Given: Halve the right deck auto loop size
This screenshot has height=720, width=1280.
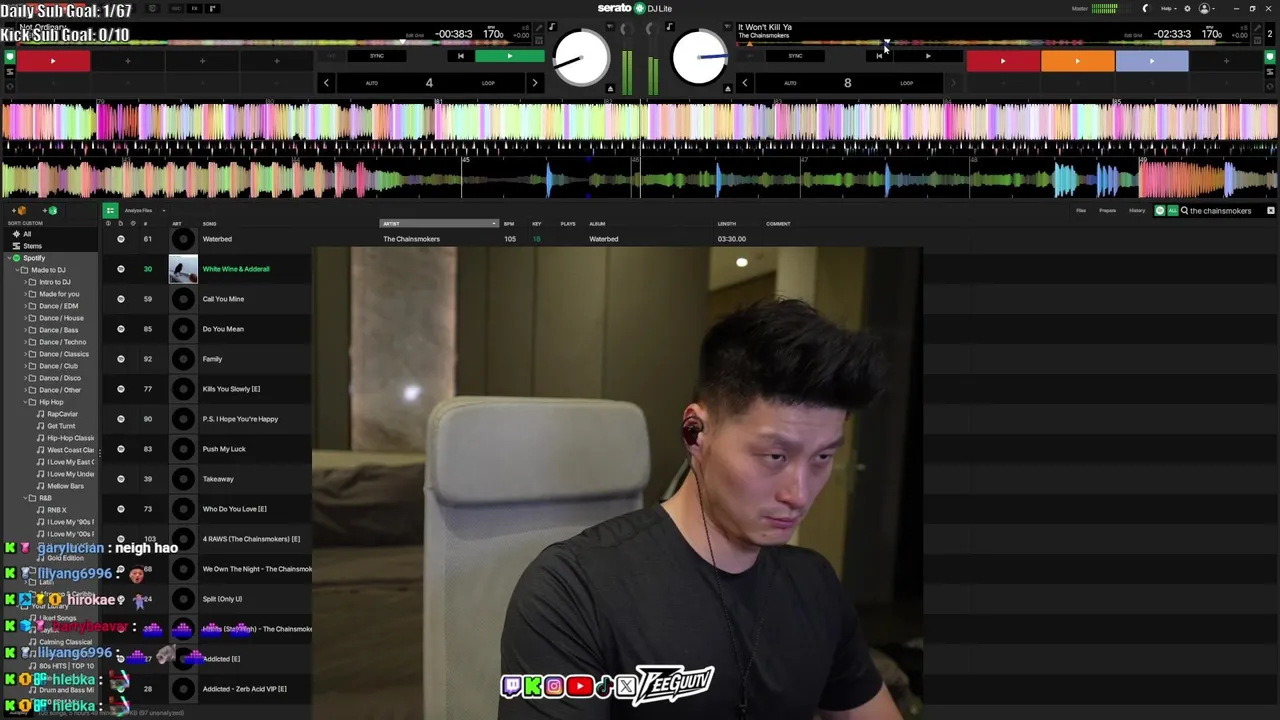Looking at the screenshot, I should (745, 83).
